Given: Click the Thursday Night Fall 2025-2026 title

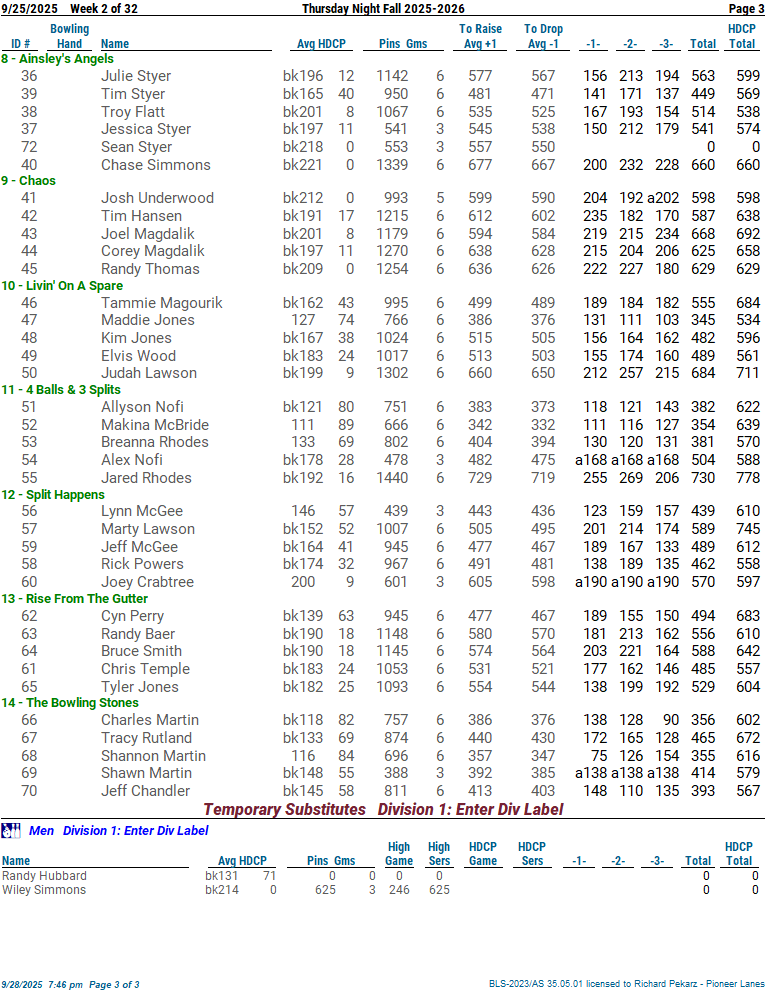Looking at the screenshot, I should pos(383,8).
